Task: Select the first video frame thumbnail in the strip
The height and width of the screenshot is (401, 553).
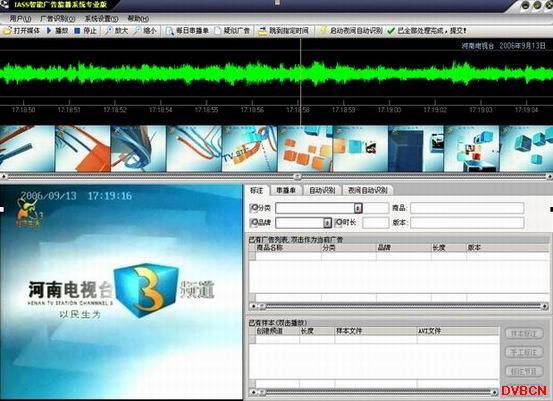Action: (x=27, y=149)
